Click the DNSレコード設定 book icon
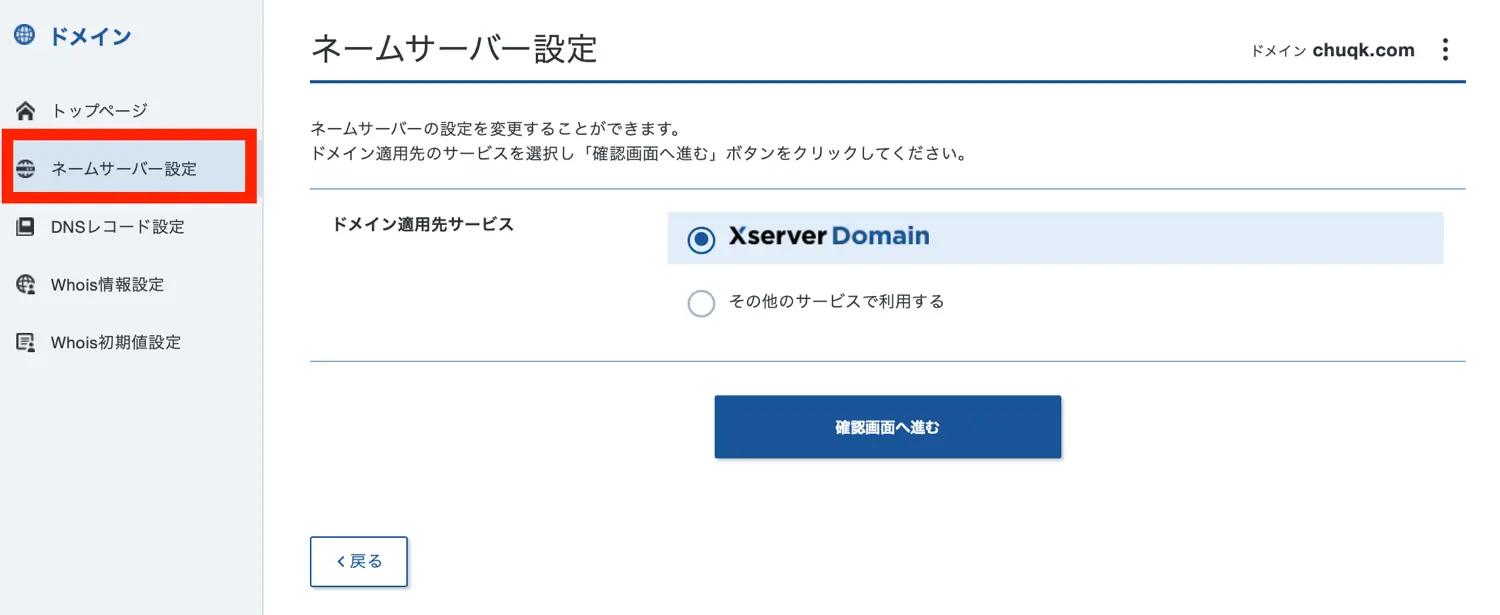The height and width of the screenshot is (615, 1500). pyautogui.click(x=25, y=227)
